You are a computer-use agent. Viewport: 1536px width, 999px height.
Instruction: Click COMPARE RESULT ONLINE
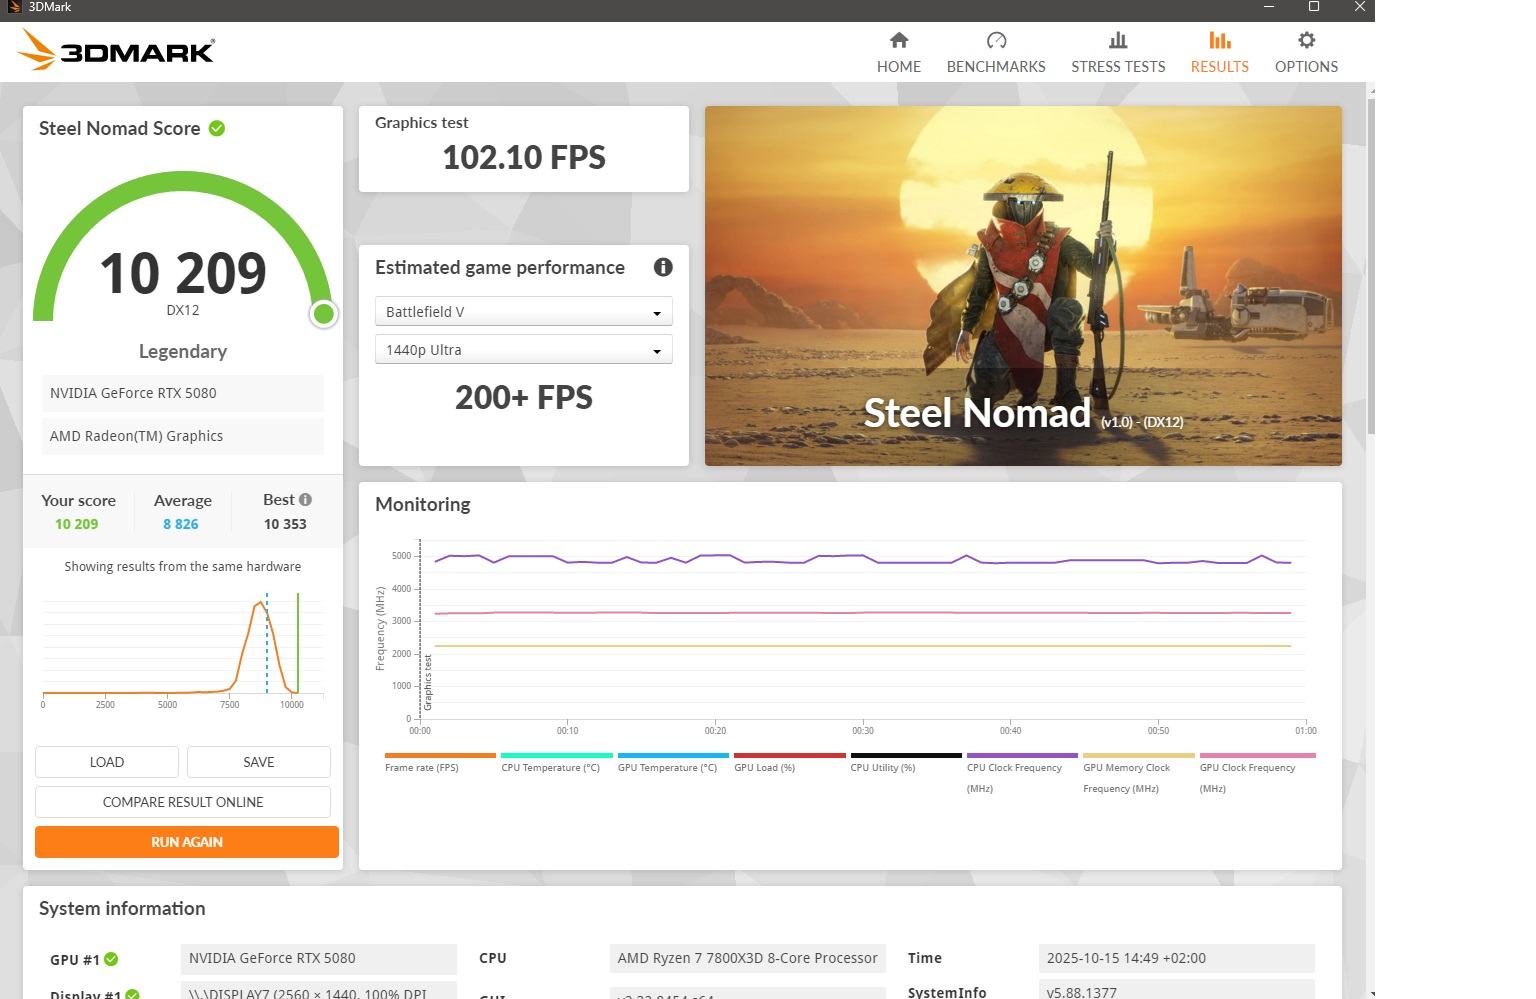pyautogui.click(x=183, y=802)
